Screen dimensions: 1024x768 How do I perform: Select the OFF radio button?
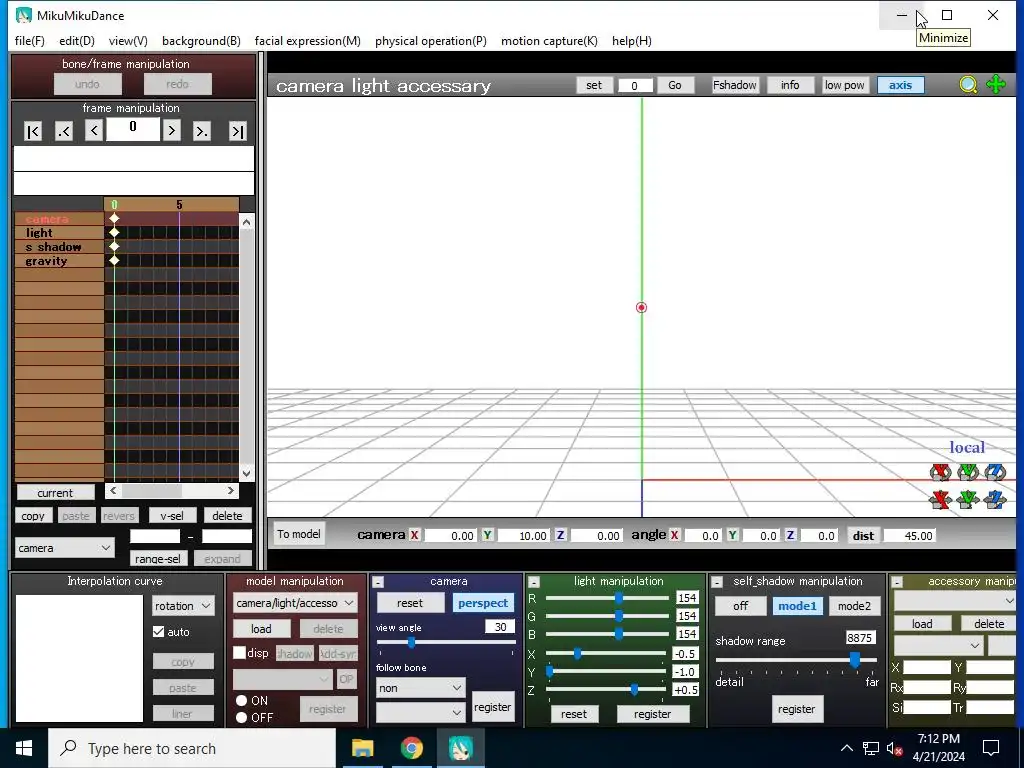click(x=242, y=718)
